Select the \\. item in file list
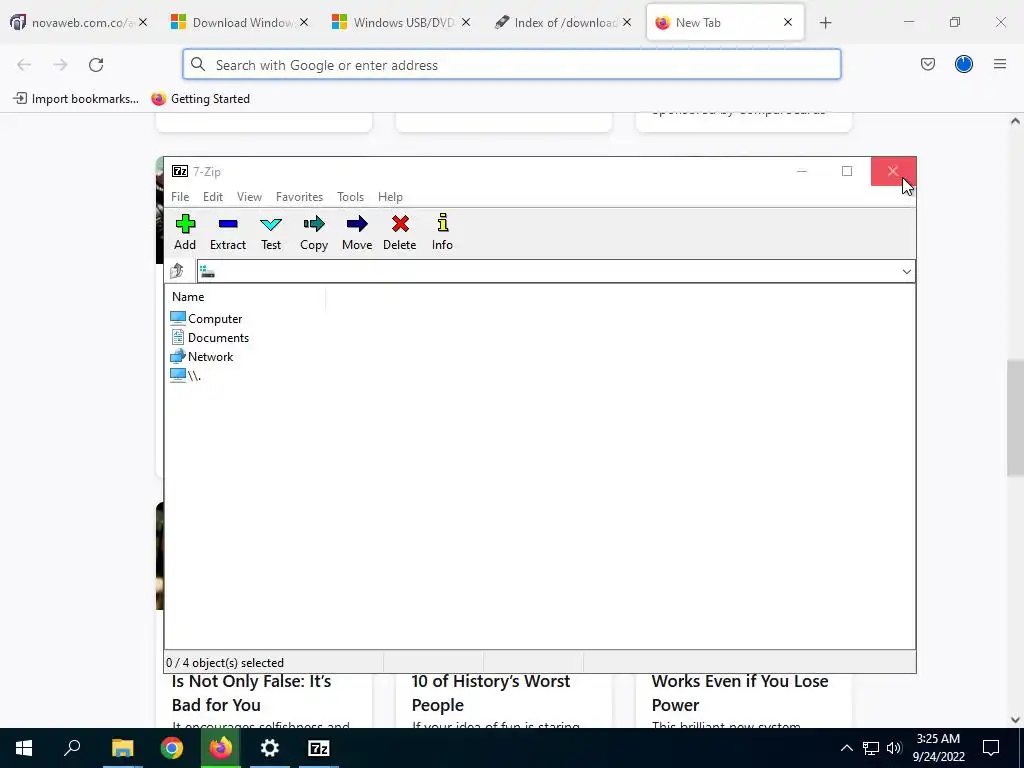This screenshot has width=1024, height=768. click(185, 376)
